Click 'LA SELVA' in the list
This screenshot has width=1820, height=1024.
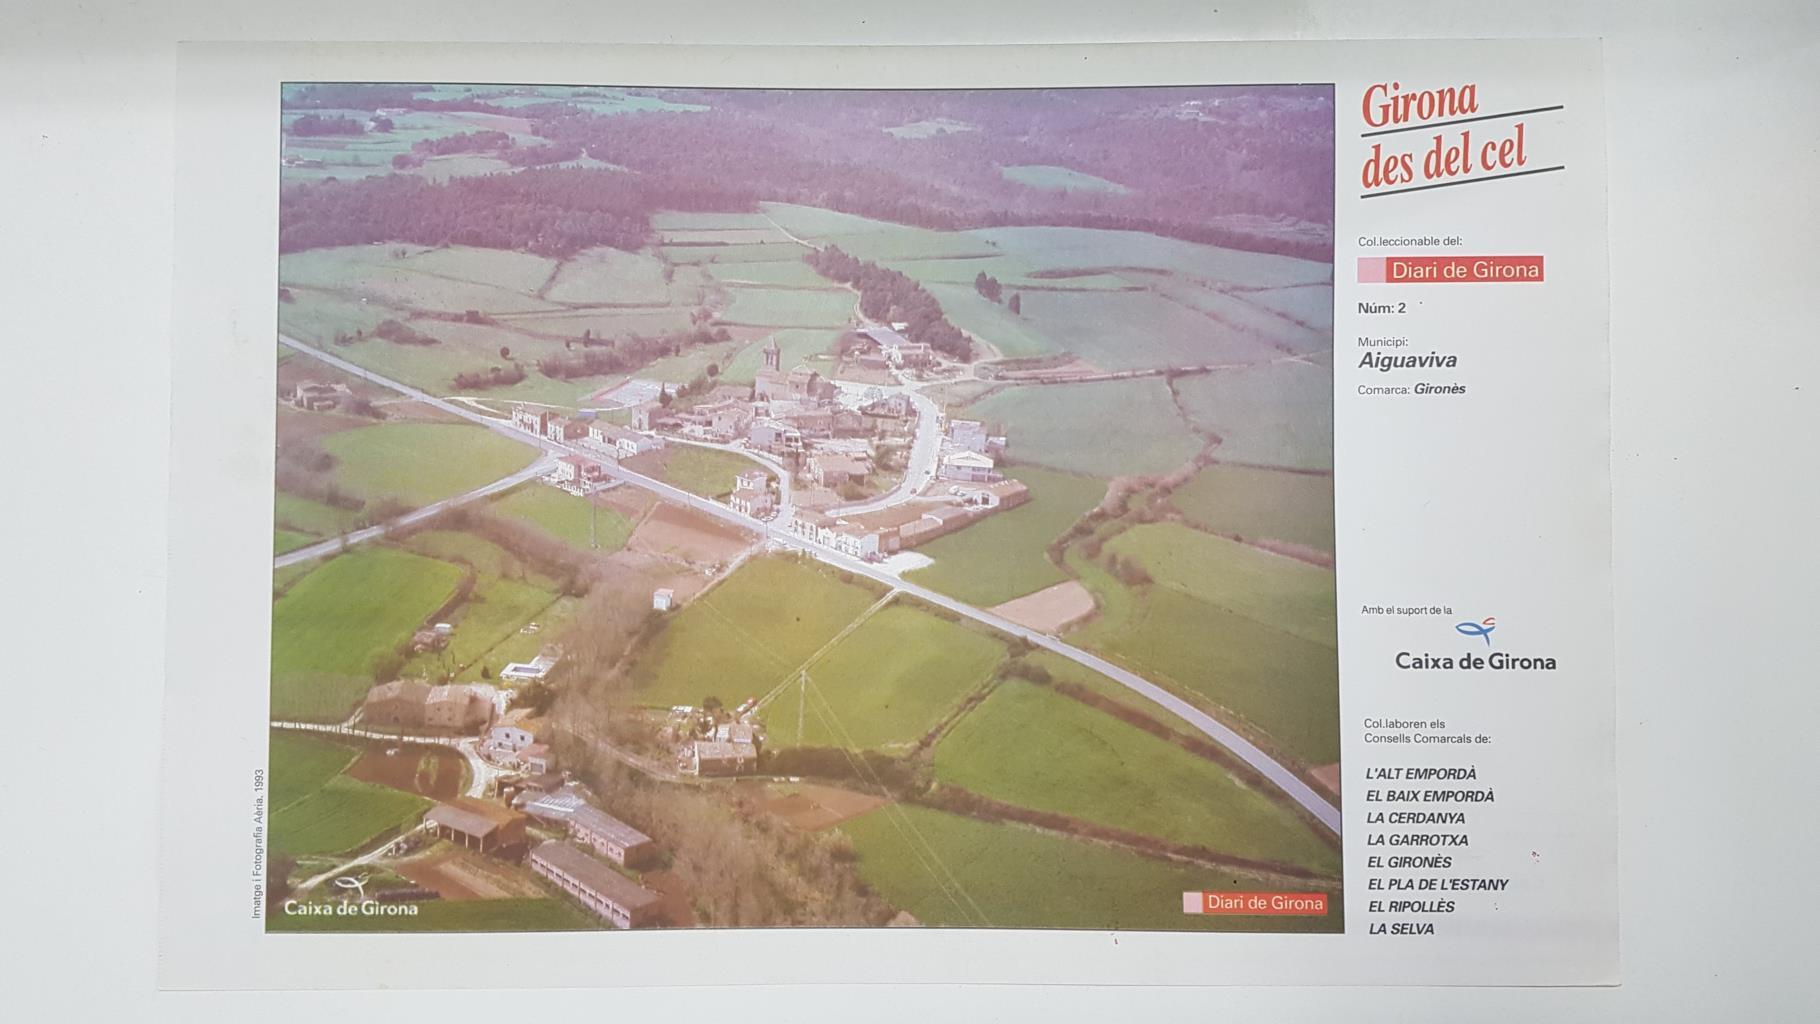[x=1401, y=929]
